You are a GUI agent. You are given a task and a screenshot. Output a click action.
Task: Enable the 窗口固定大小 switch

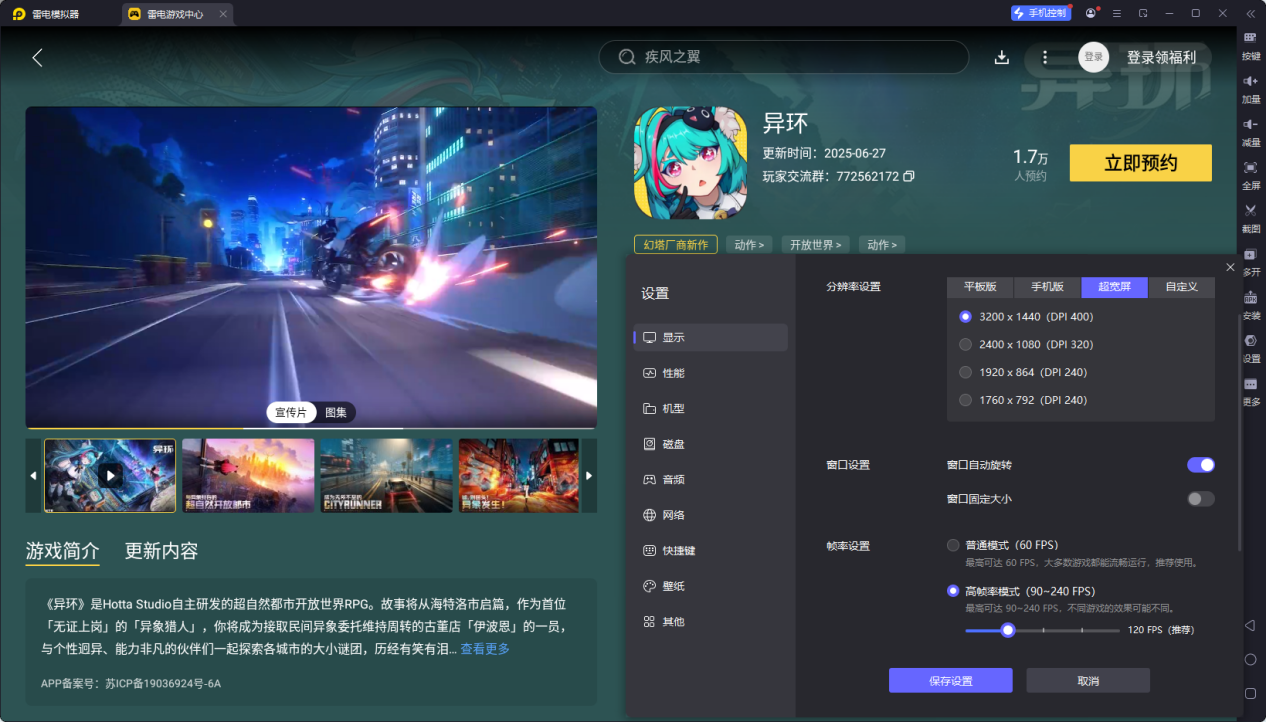click(1200, 499)
